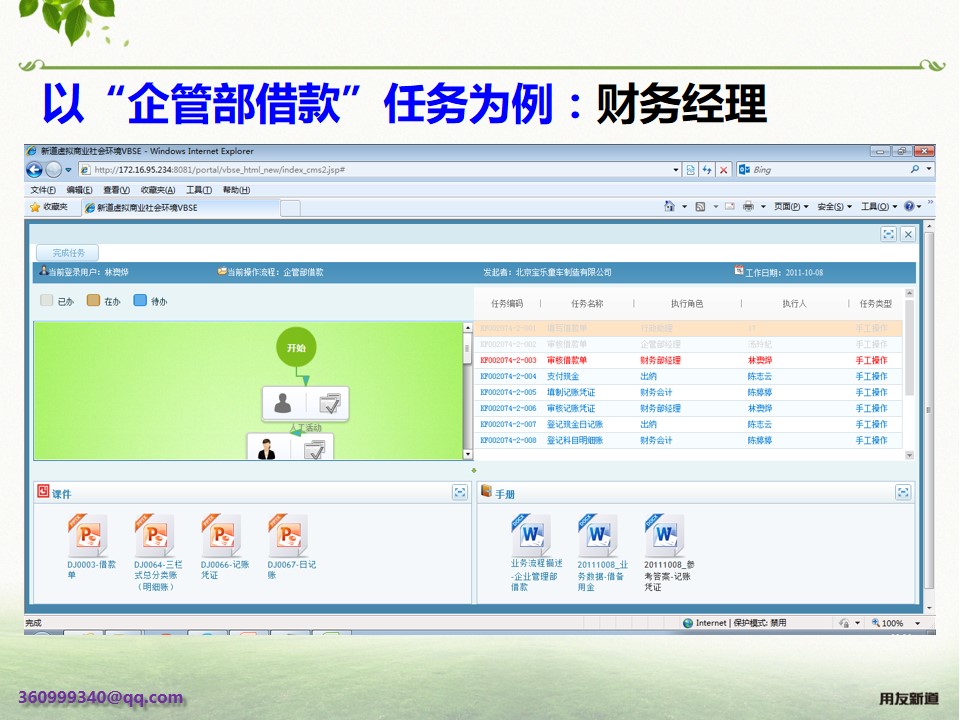Click the Favorites star icon
This screenshot has height=720, width=960.
pos(35,208)
